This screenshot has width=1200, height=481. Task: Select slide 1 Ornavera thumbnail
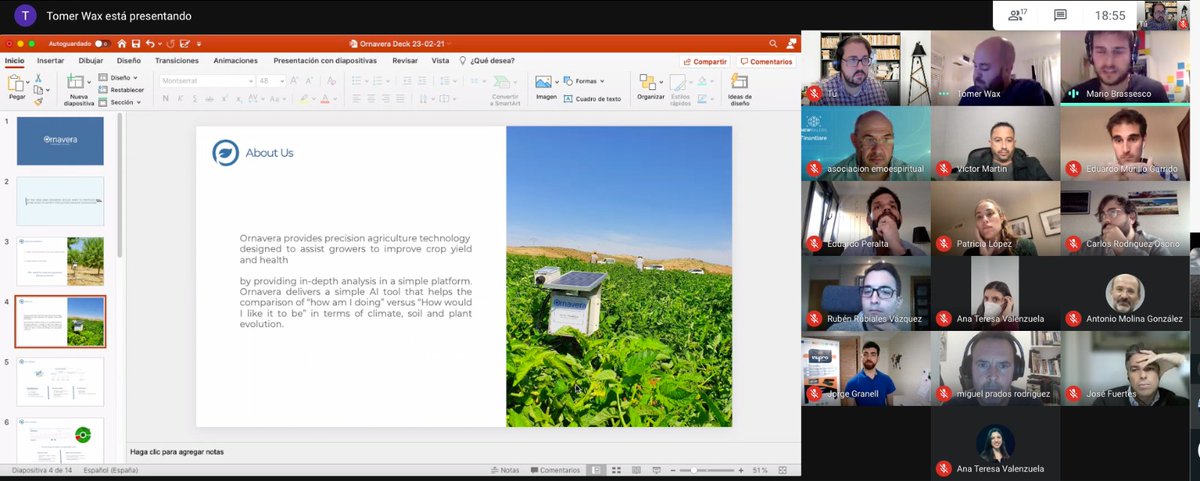click(60, 141)
